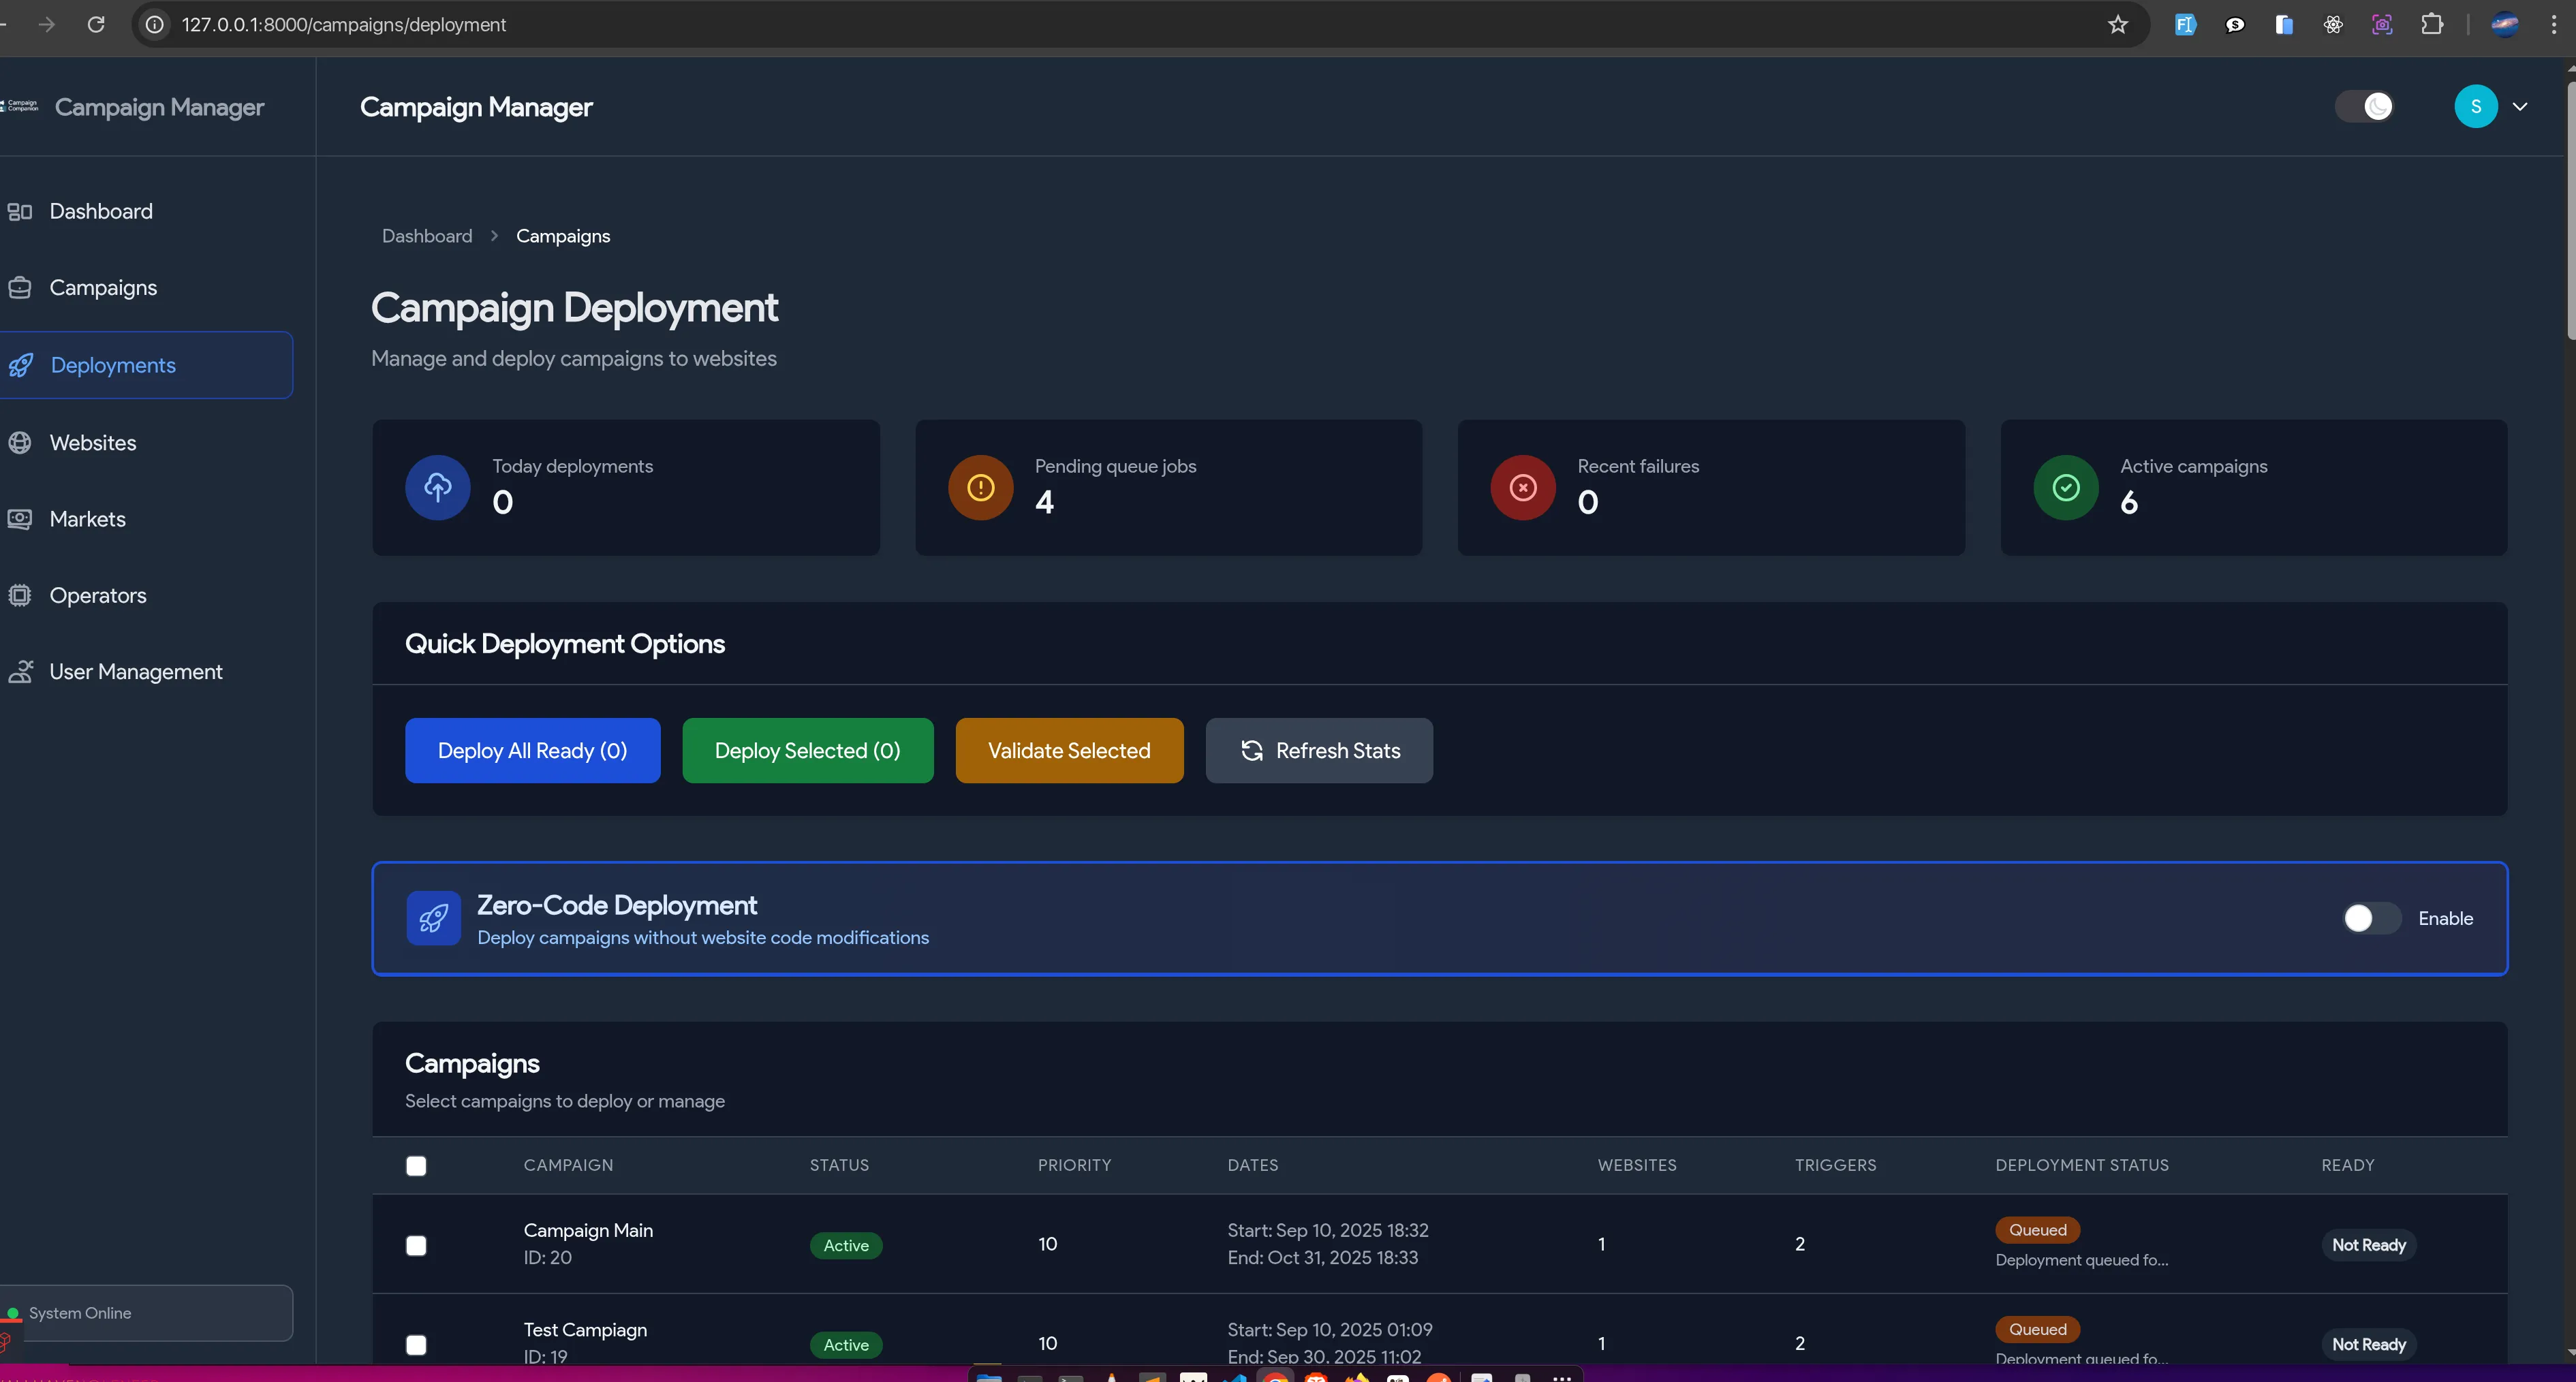Click Active status badge for Test Campaign
This screenshot has width=2576, height=1382.
pyautogui.click(x=846, y=1345)
